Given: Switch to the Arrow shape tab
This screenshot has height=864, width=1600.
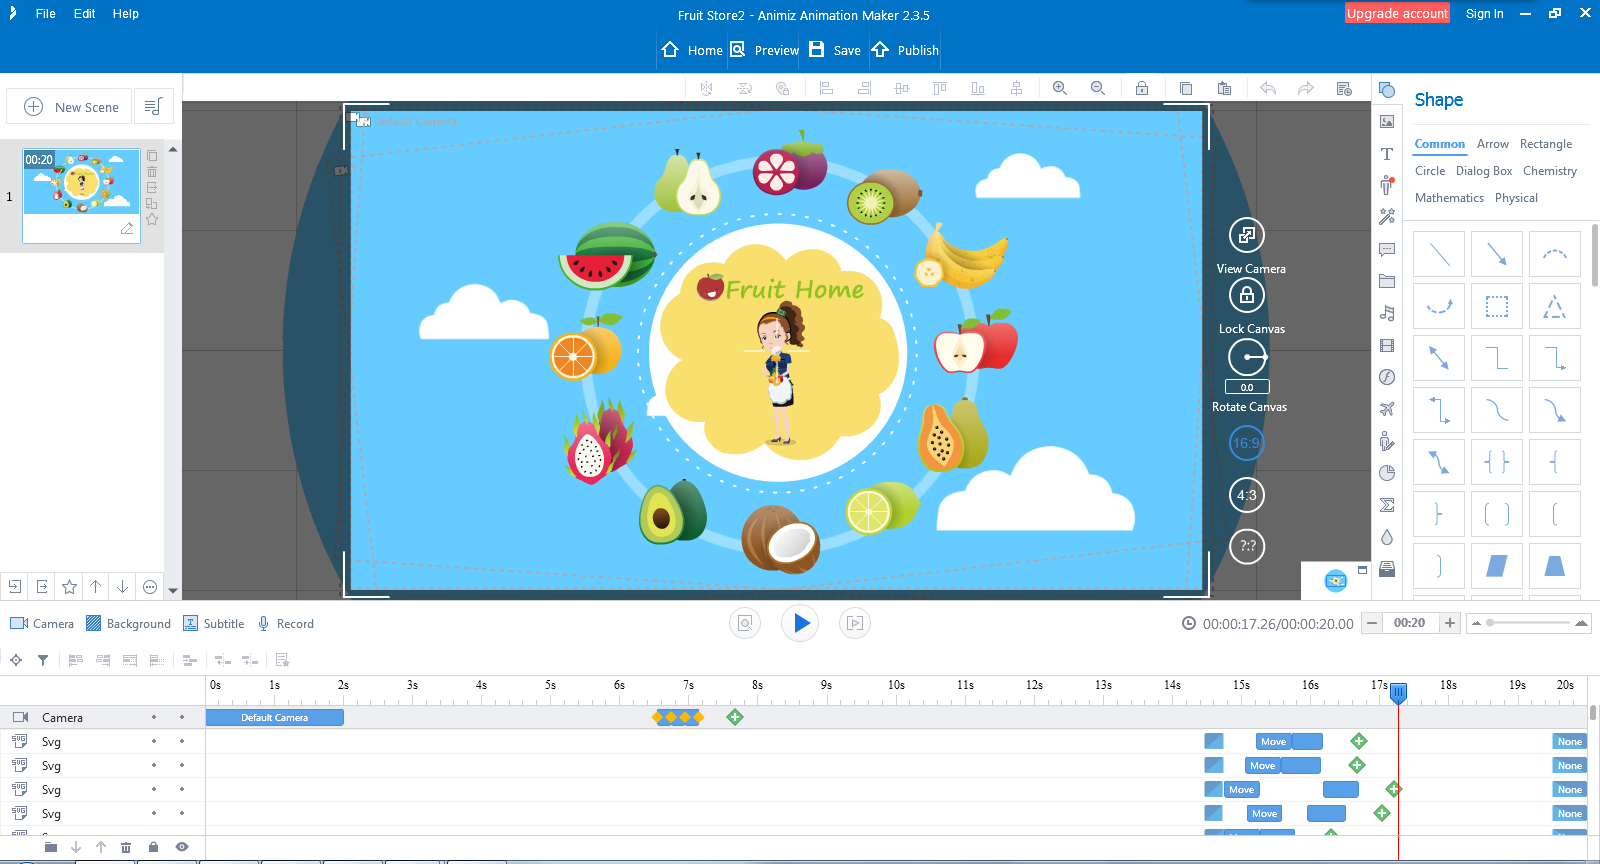Looking at the screenshot, I should pyautogui.click(x=1492, y=144).
